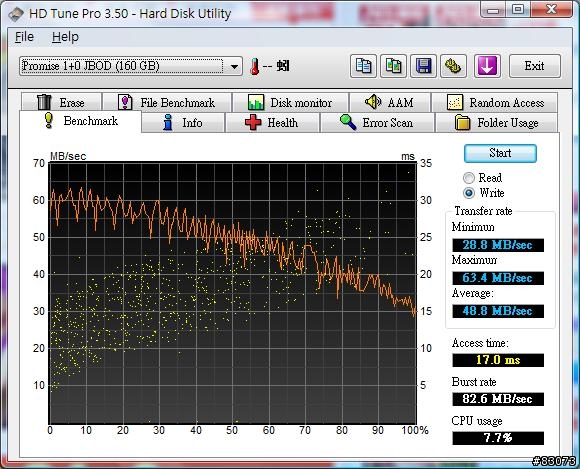Screen dimensions: 580x469
Task: Open the Random Access tab
Action: tap(495, 102)
